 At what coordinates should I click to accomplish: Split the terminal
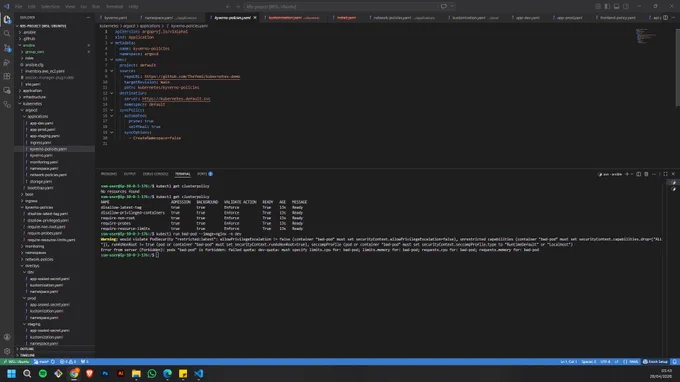pos(638,174)
